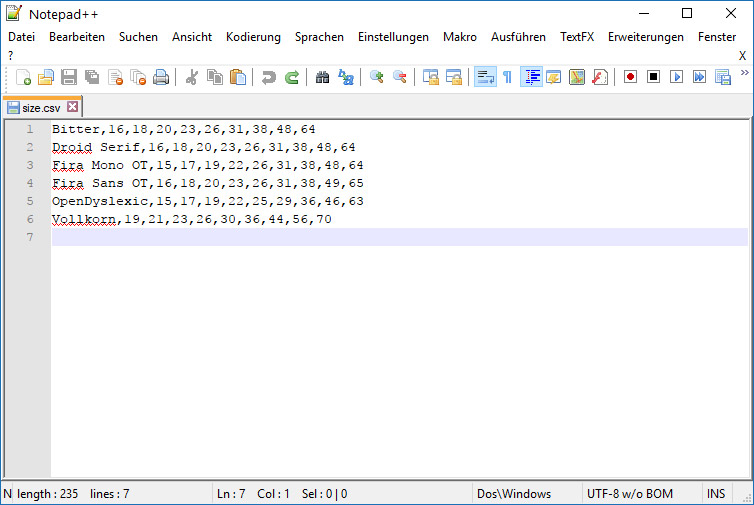Open the Replace dialog toolbar icon
The width and height of the screenshot is (754, 505).
pos(346,77)
